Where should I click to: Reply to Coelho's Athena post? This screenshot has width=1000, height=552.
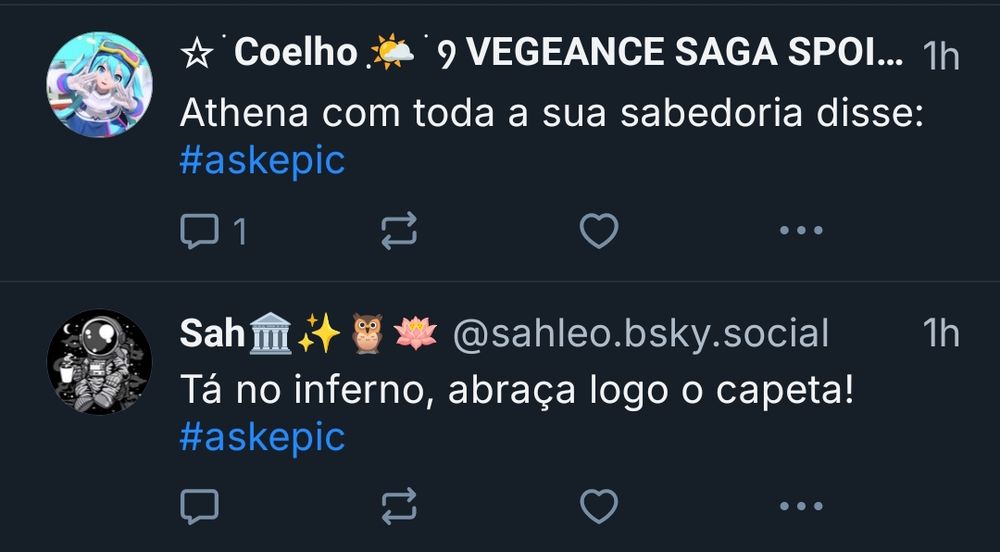click(x=200, y=231)
